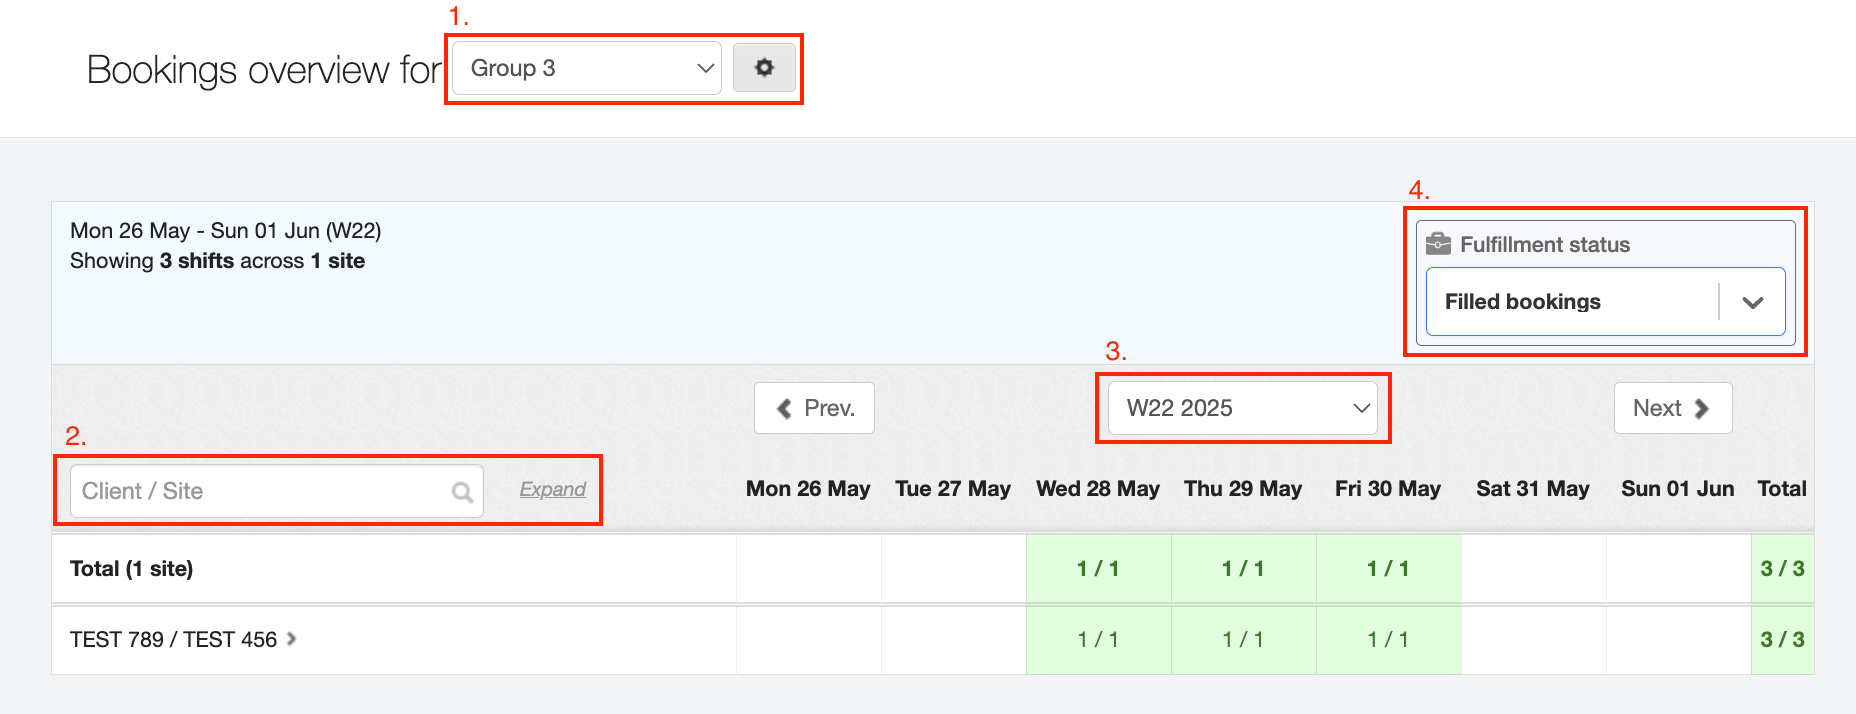Select TEST 789 row Wed 28 May cell
The image size is (1856, 714).
(1098, 640)
